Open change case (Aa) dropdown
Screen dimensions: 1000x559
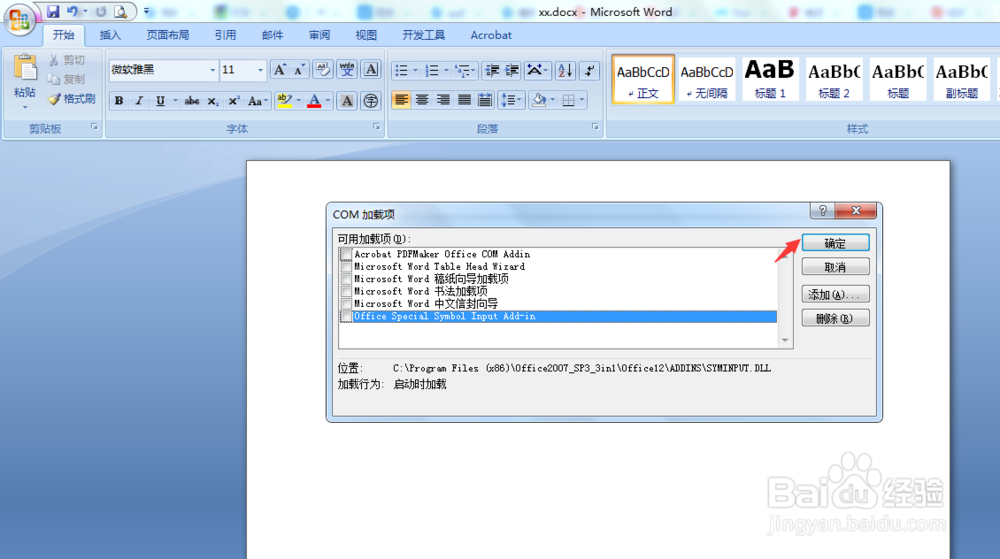pos(258,101)
